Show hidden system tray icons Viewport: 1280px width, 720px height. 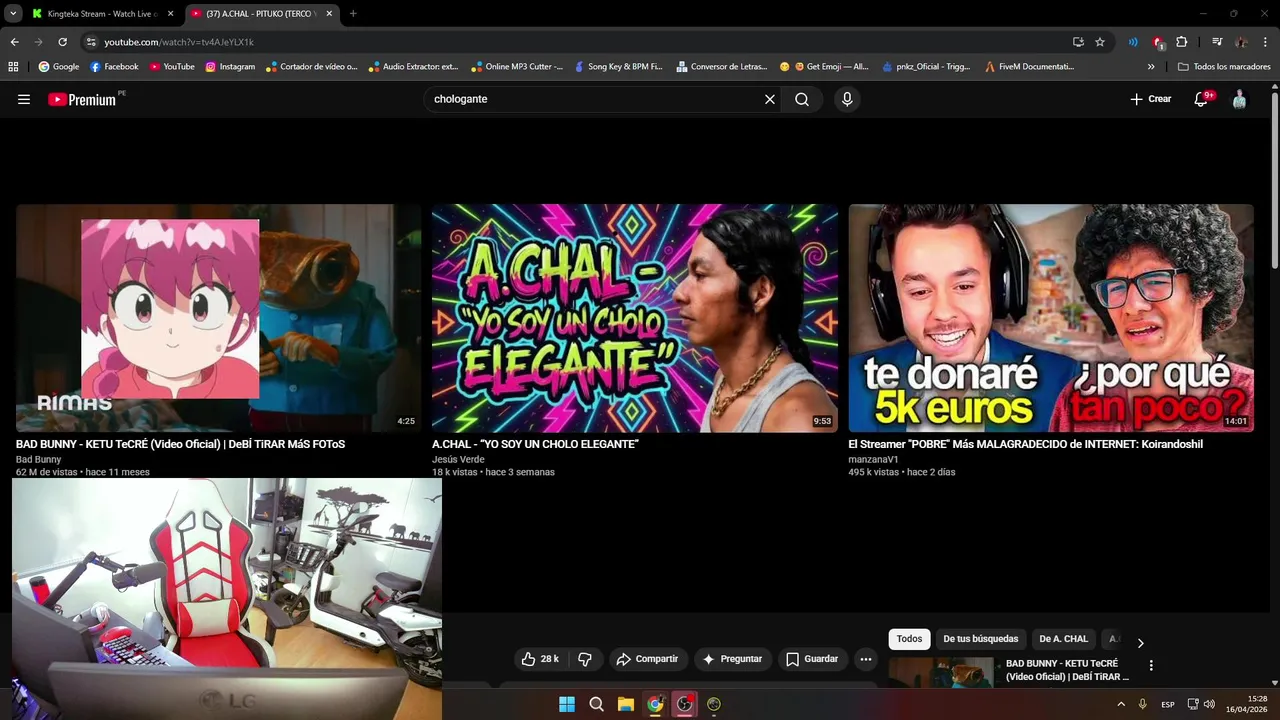(x=1121, y=704)
